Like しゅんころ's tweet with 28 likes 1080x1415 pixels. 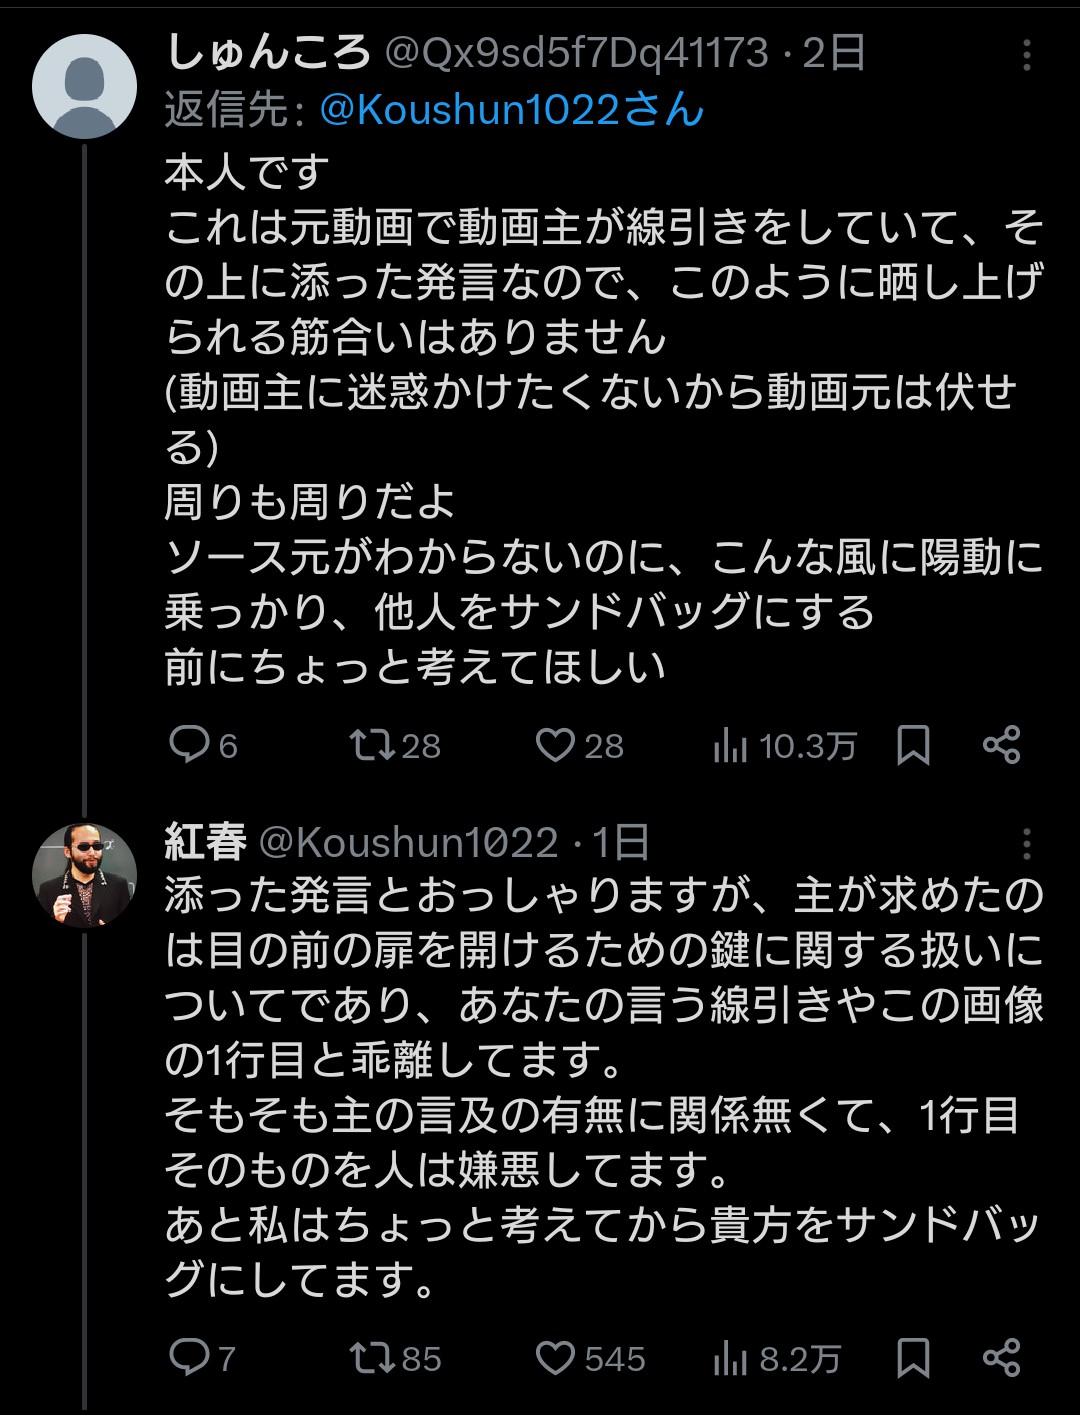pyautogui.click(x=555, y=745)
